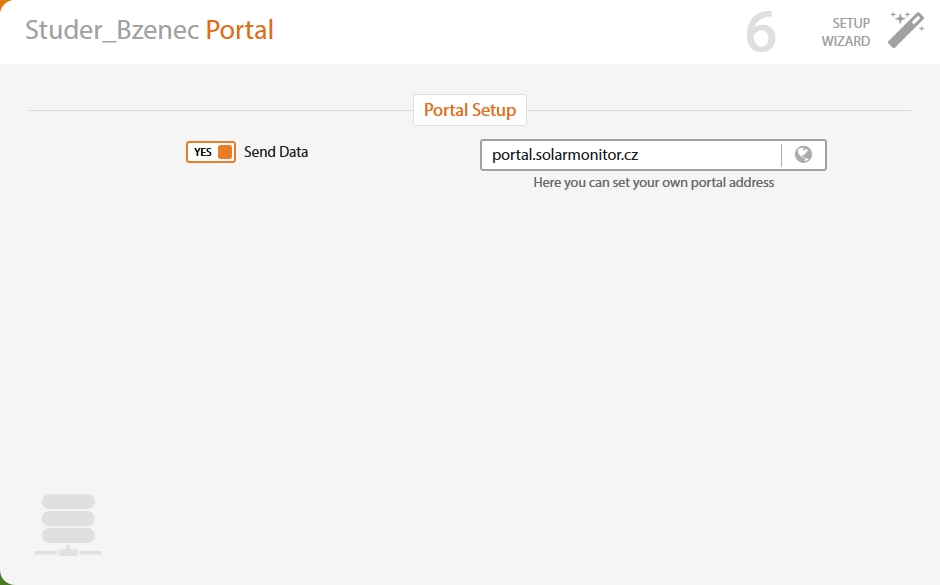Click the top disk of server icon
This screenshot has width=940, height=585.
(68, 501)
